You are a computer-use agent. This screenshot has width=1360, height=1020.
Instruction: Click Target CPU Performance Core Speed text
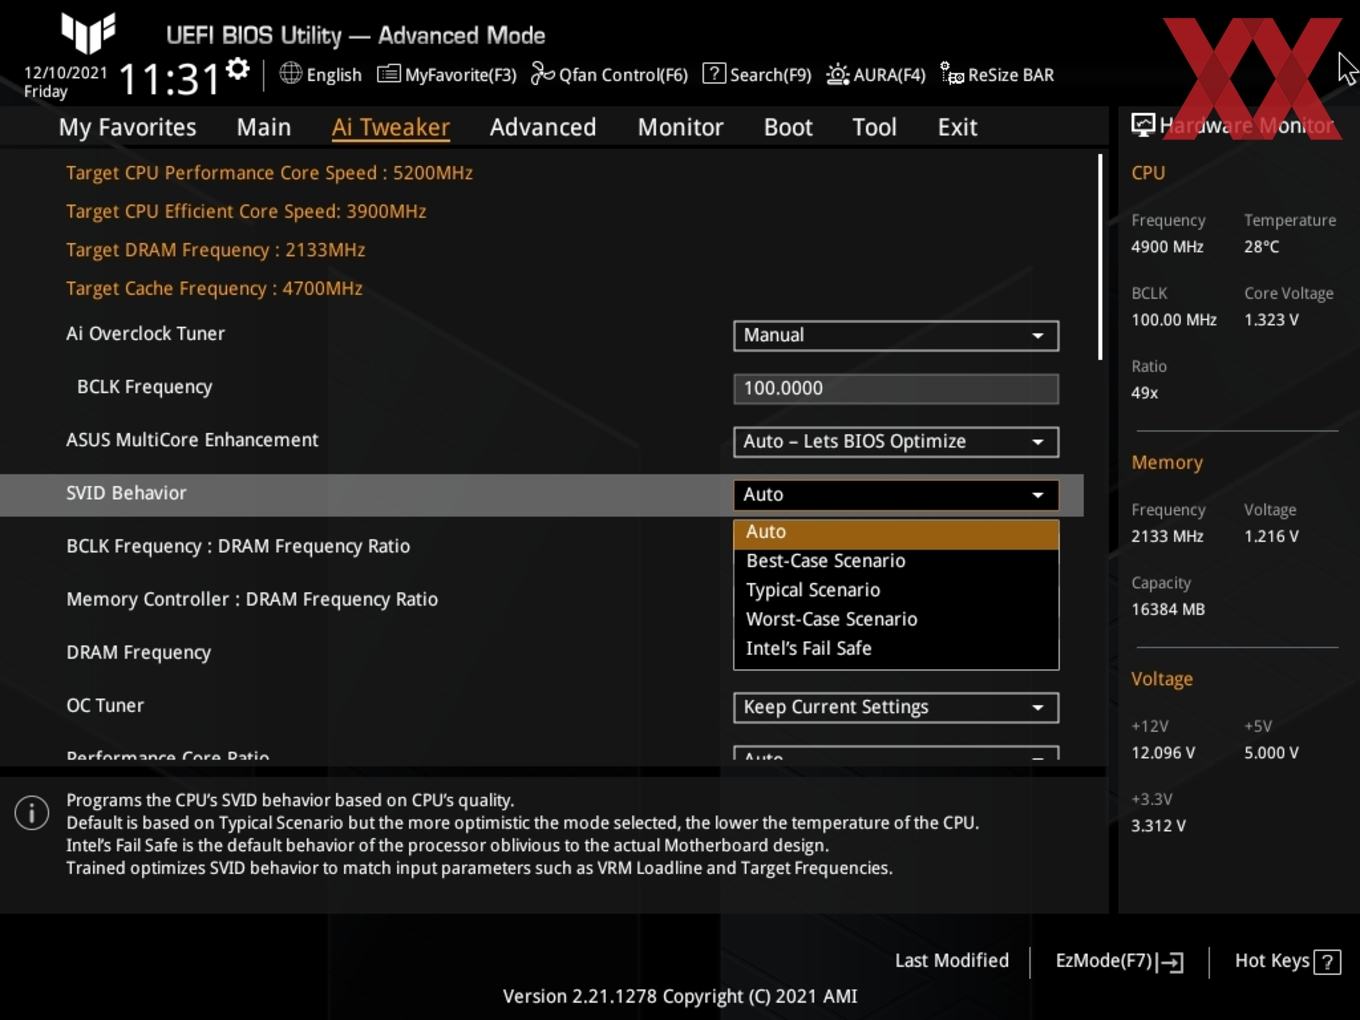[x=269, y=173]
